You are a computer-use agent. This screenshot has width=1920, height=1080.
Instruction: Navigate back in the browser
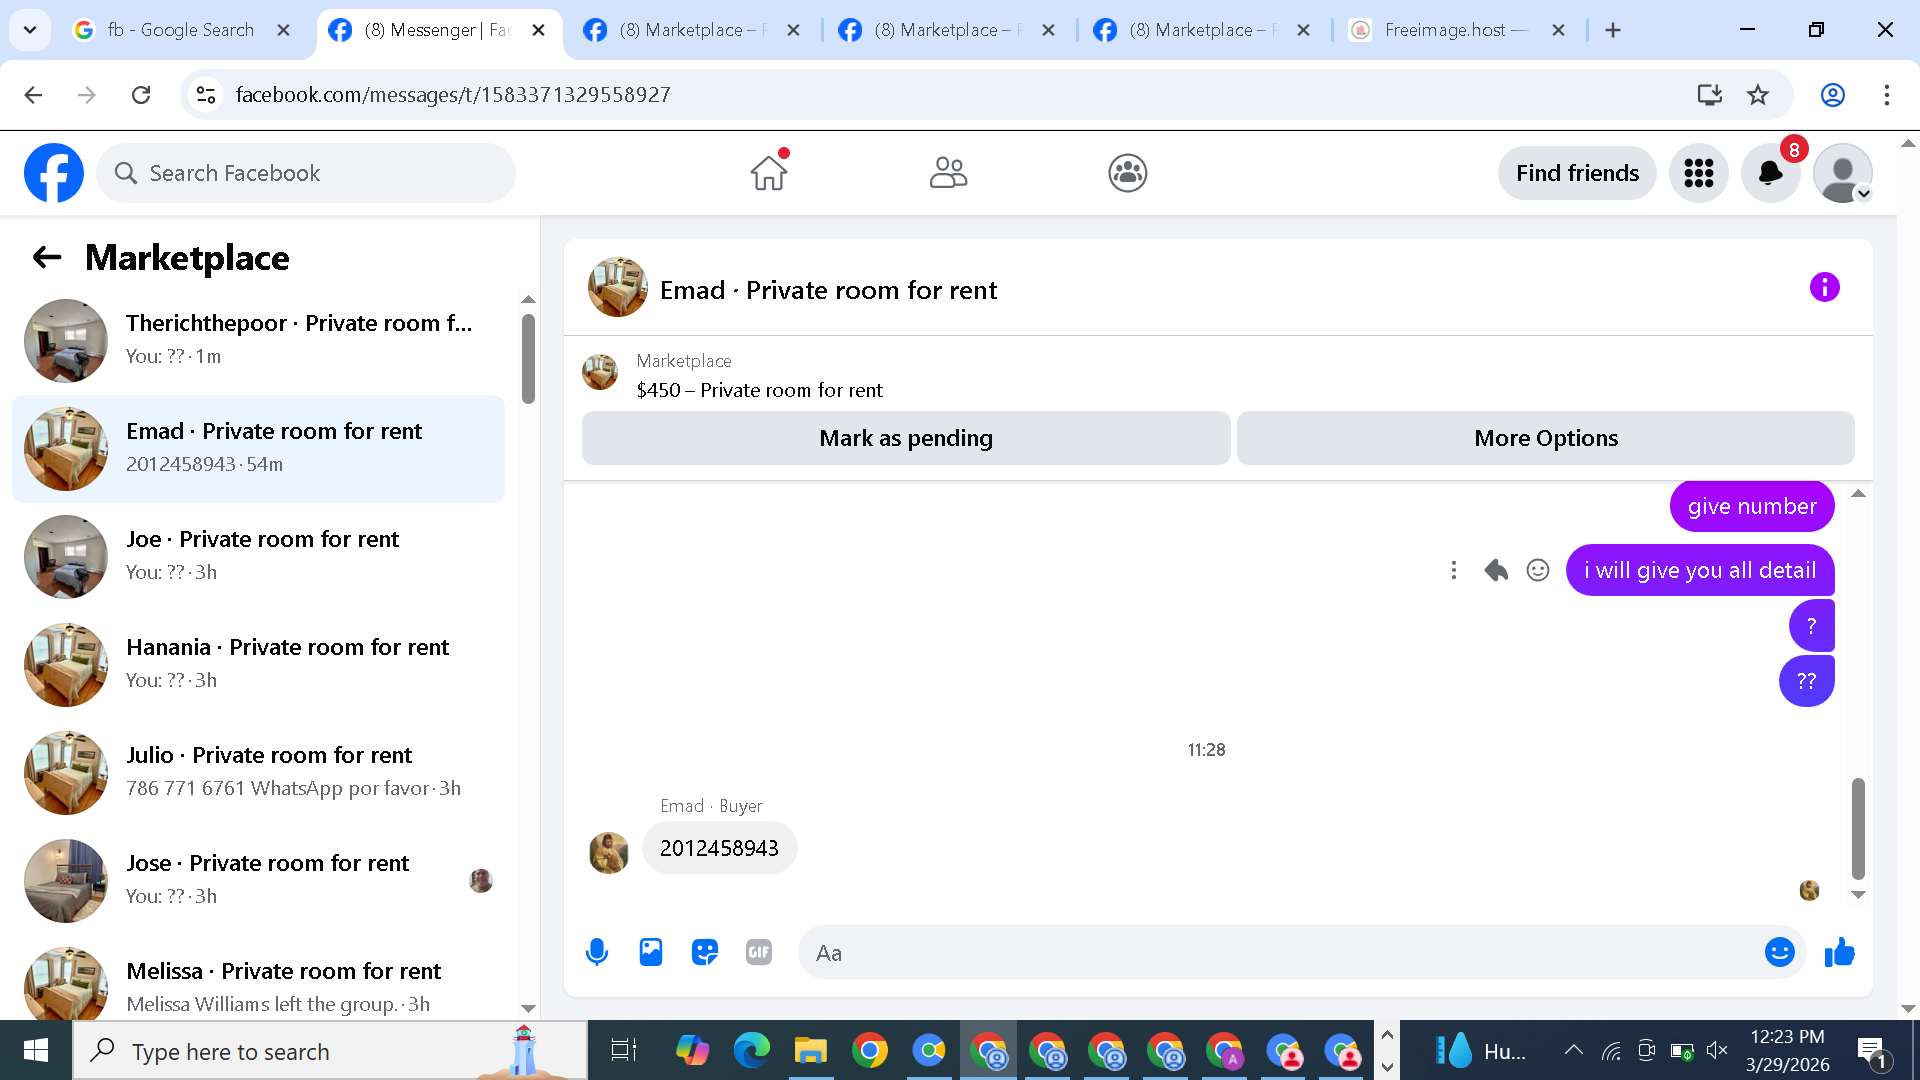[33, 95]
